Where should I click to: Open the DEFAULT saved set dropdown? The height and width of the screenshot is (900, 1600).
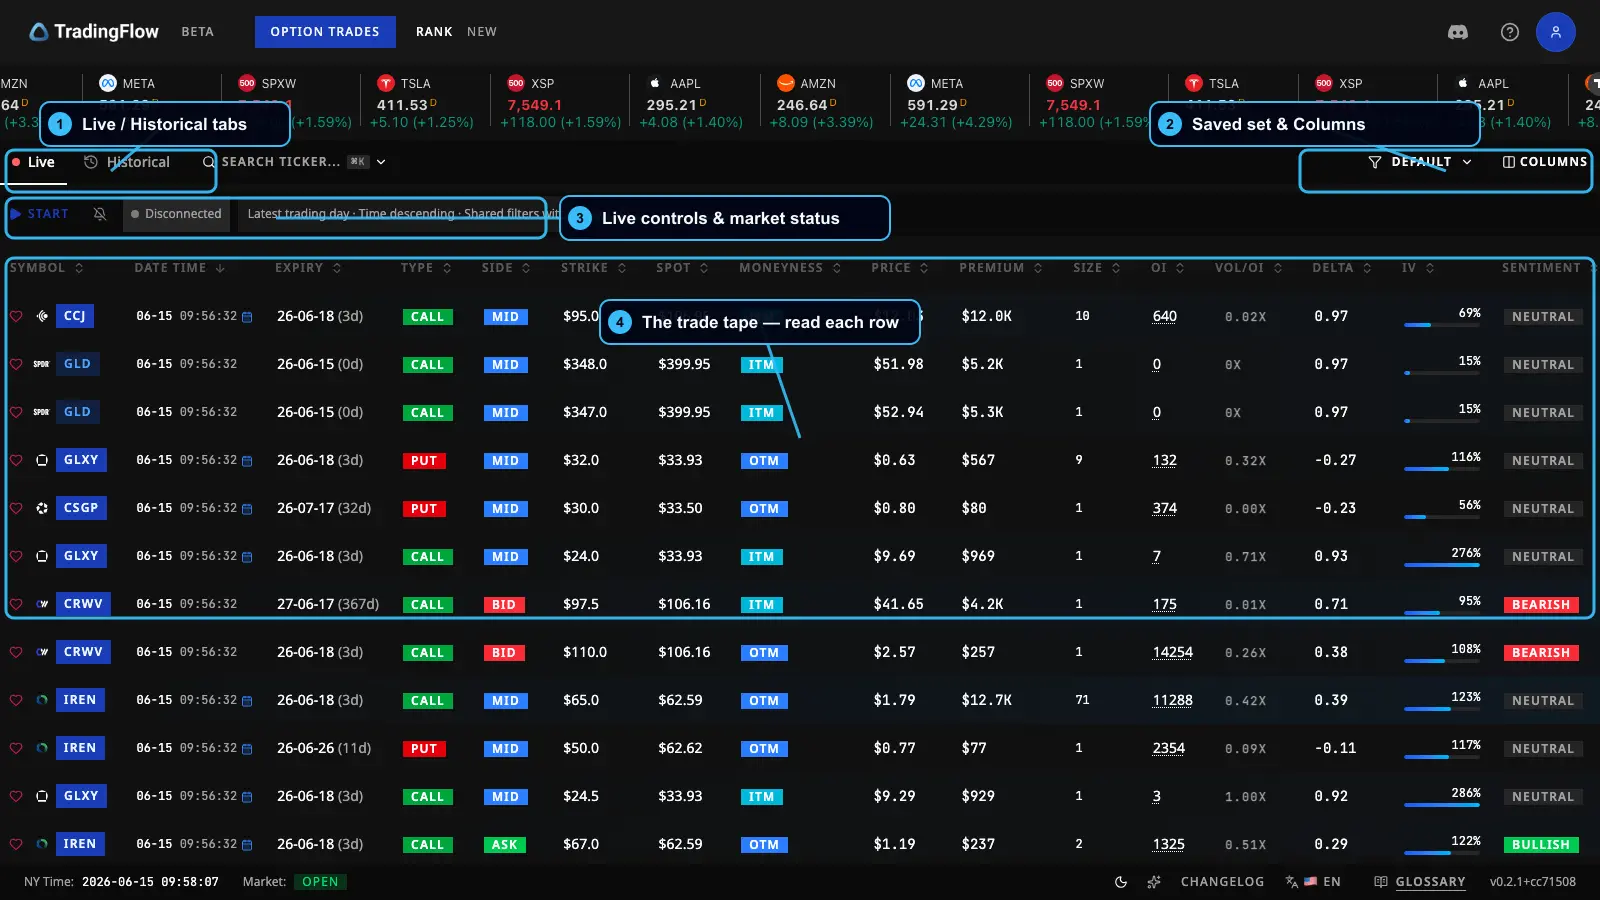(x=1420, y=162)
